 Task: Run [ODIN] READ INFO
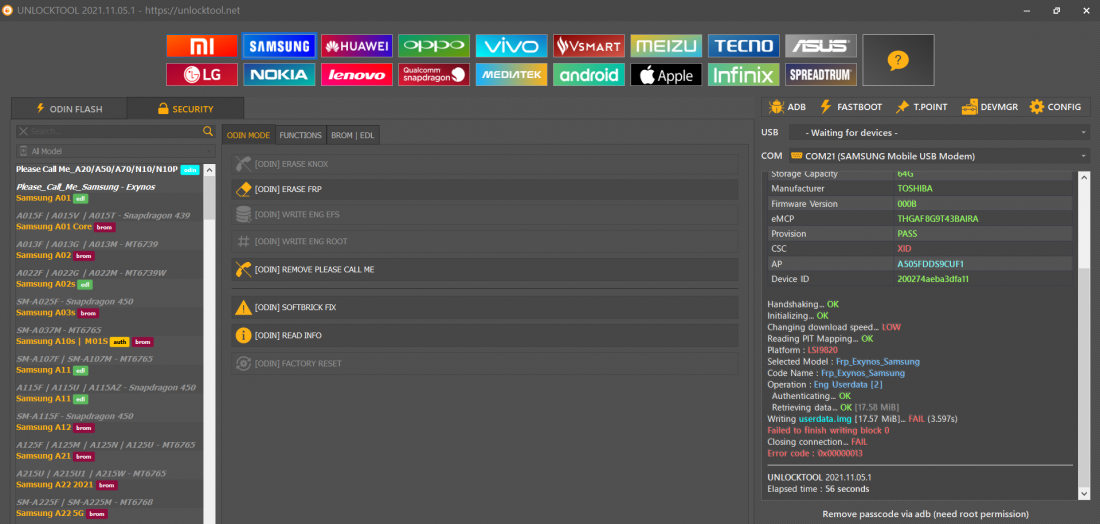[485, 335]
